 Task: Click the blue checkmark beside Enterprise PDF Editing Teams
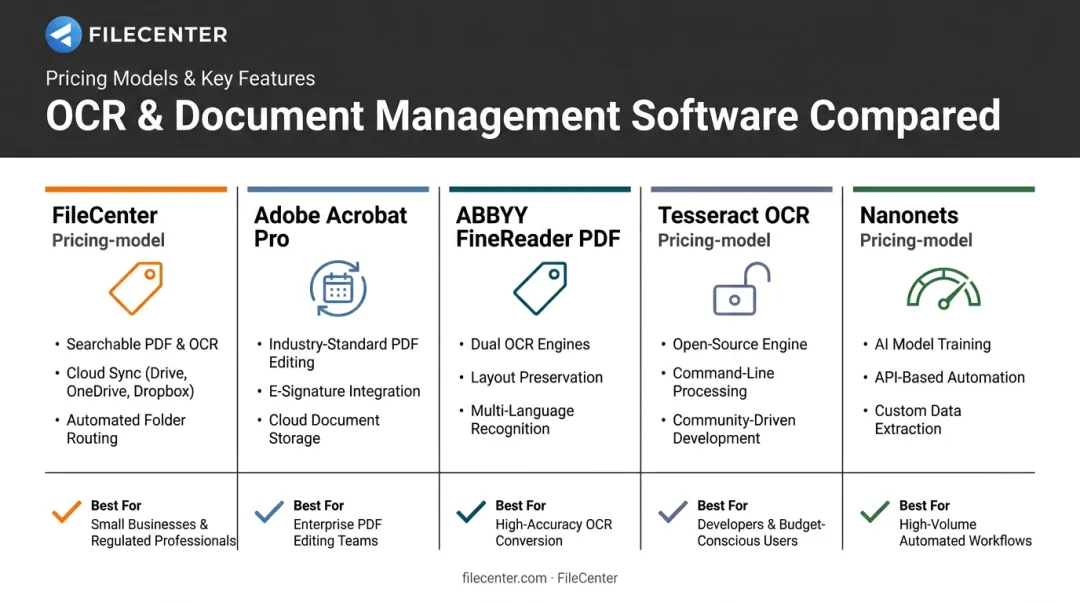tap(269, 512)
